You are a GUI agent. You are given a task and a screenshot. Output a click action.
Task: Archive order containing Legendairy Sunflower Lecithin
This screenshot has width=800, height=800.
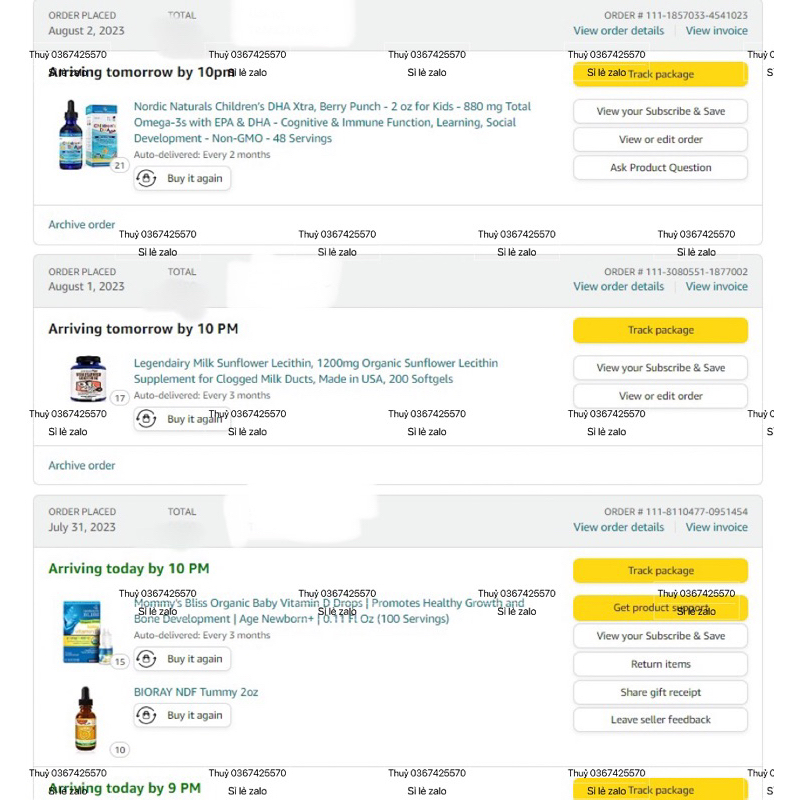pyautogui.click(x=82, y=466)
